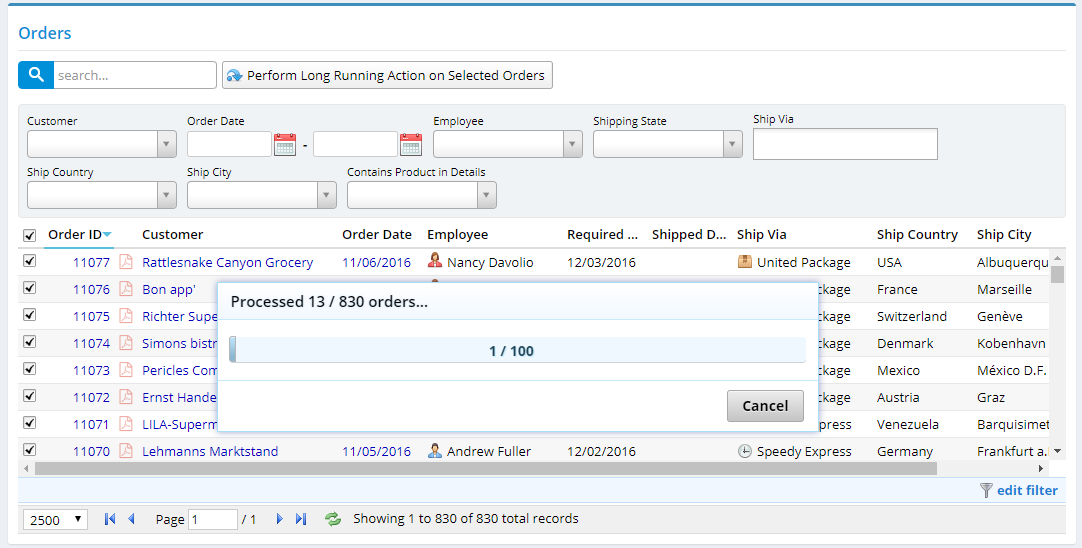
Task: Expand the Customer filter dropdown
Action: click(x=167, y=145)
